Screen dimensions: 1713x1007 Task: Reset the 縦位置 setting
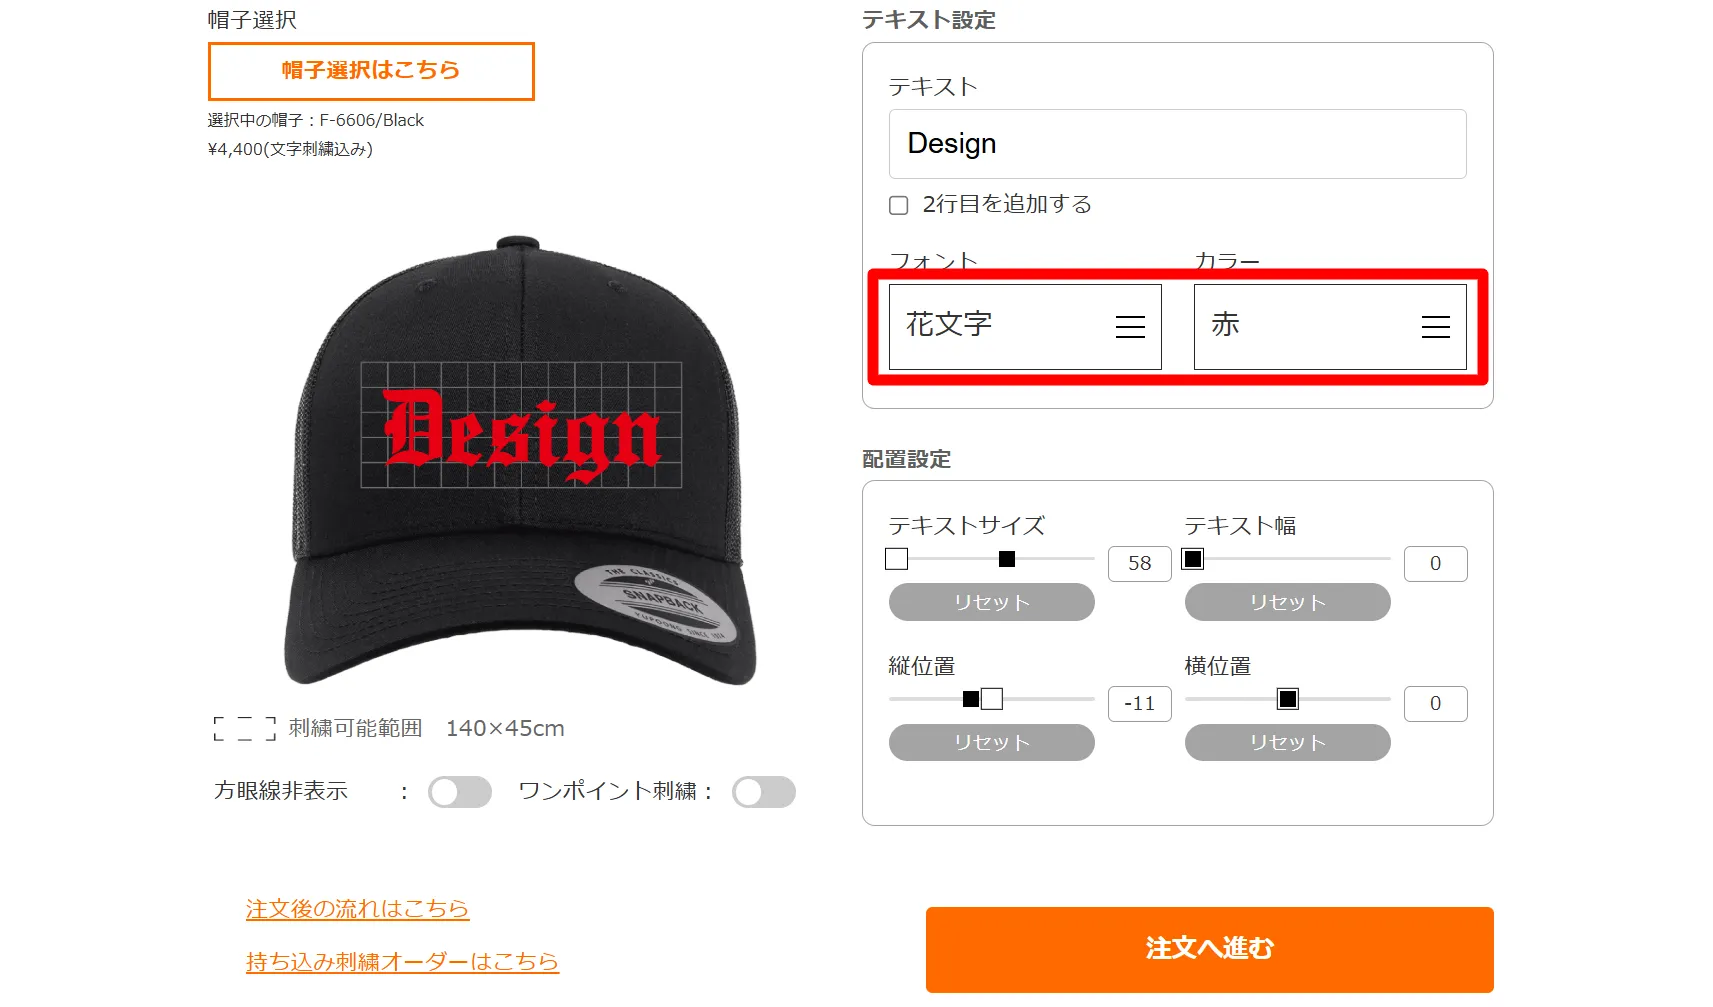[991, 742]
